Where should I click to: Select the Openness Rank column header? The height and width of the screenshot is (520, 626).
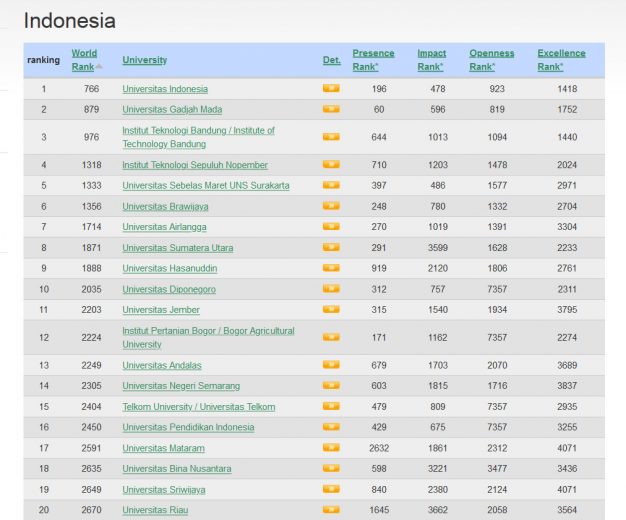491,59
